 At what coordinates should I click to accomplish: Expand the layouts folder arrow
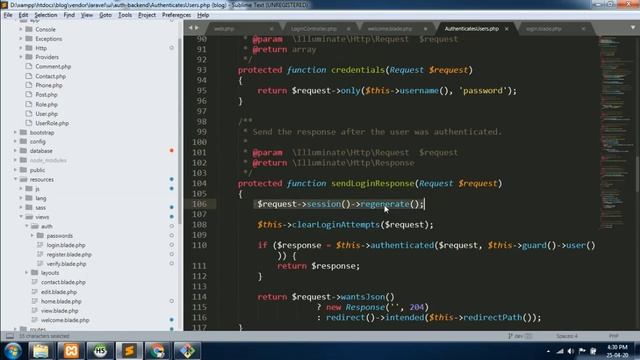tap(27, 273)
